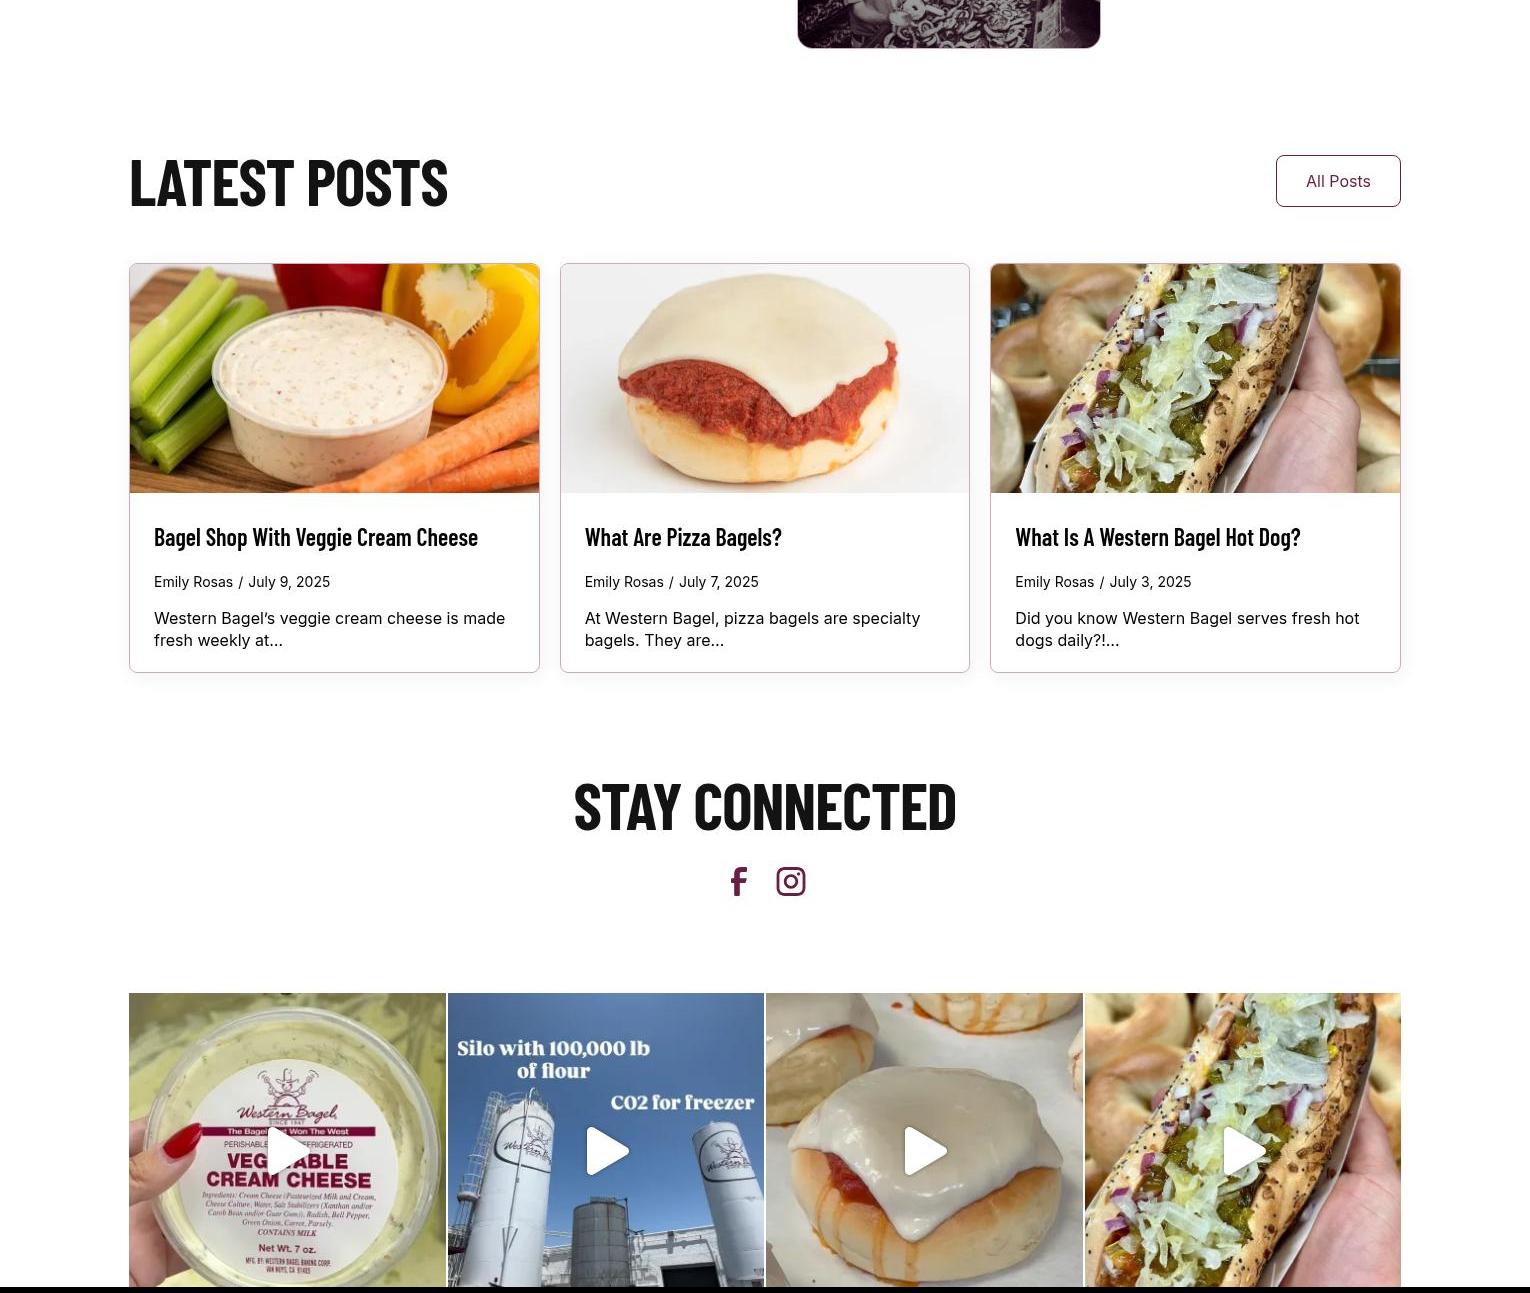Click the Latest Posts heading
This screenshot has width=1530, height=1293.
[x=289, y=183]
